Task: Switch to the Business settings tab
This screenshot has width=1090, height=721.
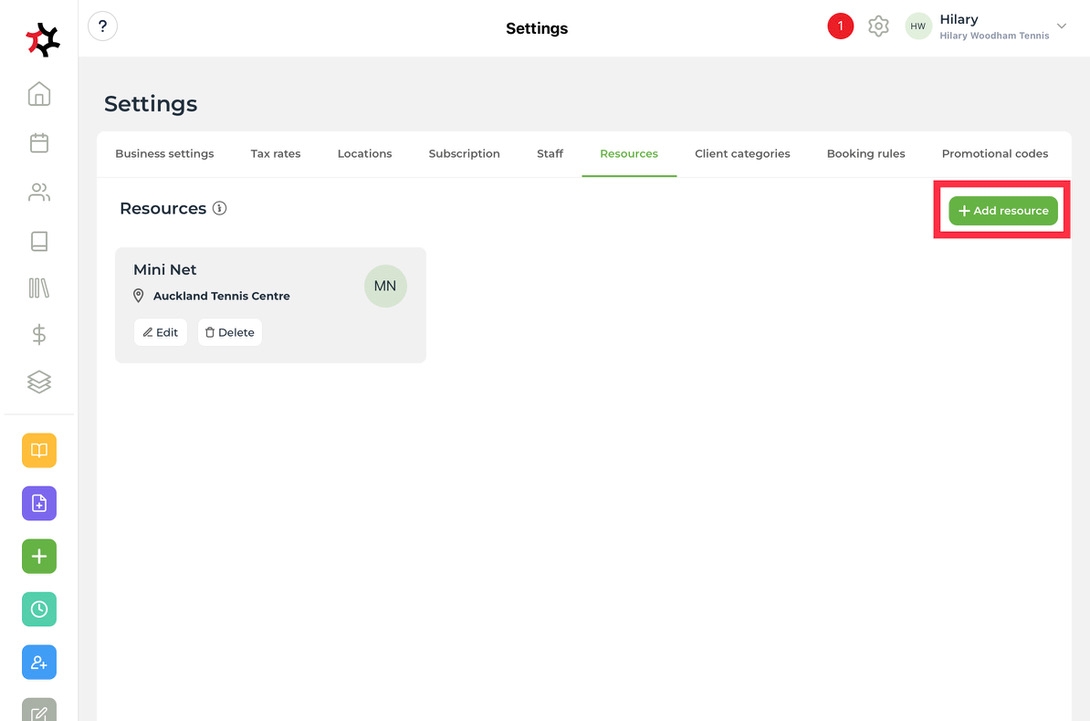Action: point(164,154)
